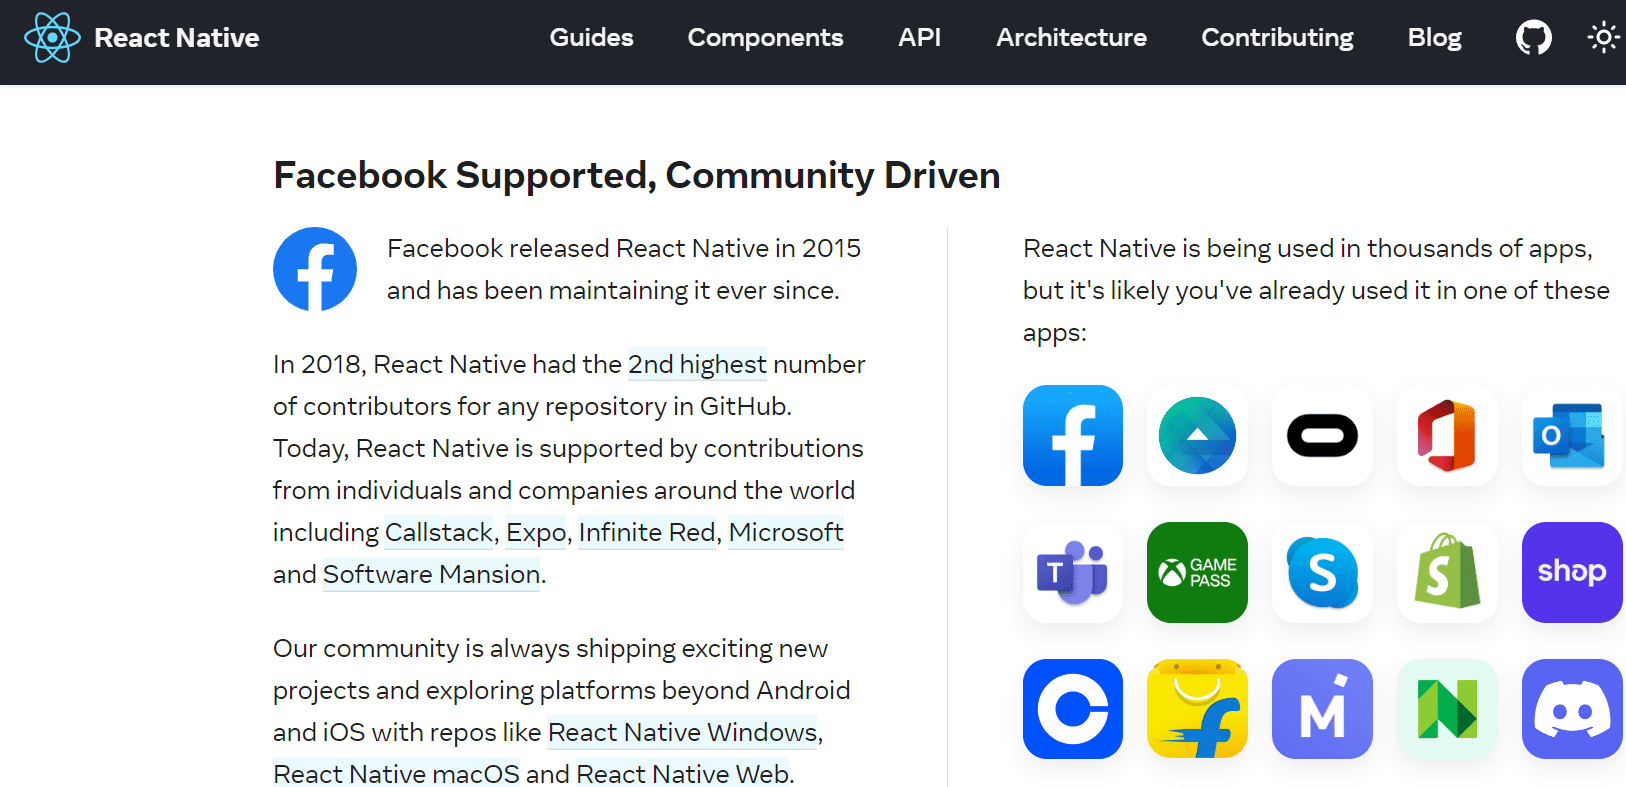Open the purple Mercari M icon
1626x787 pixels.
pos(1322,709)
